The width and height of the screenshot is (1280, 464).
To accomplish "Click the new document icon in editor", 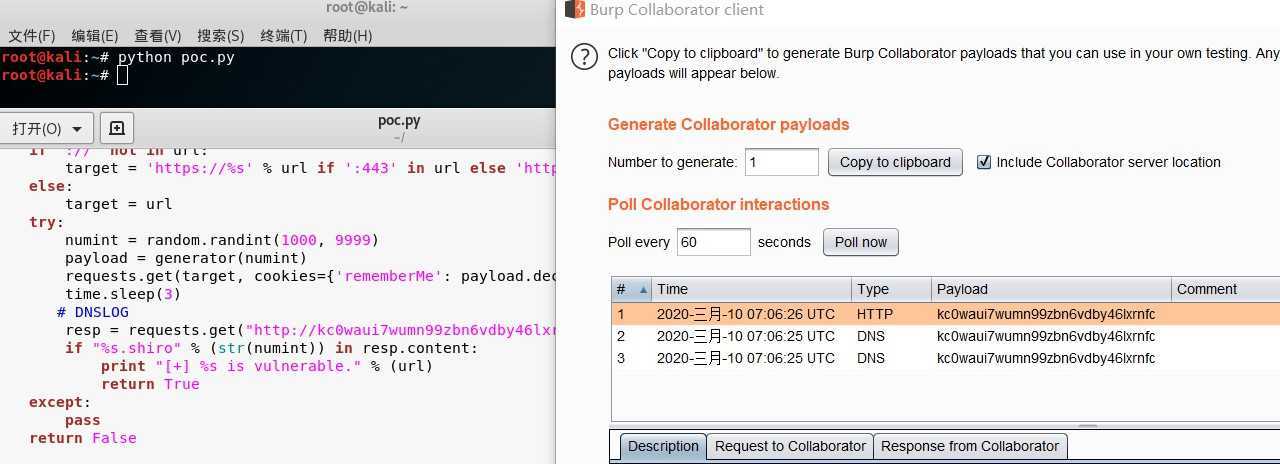I will pos(117,128).
